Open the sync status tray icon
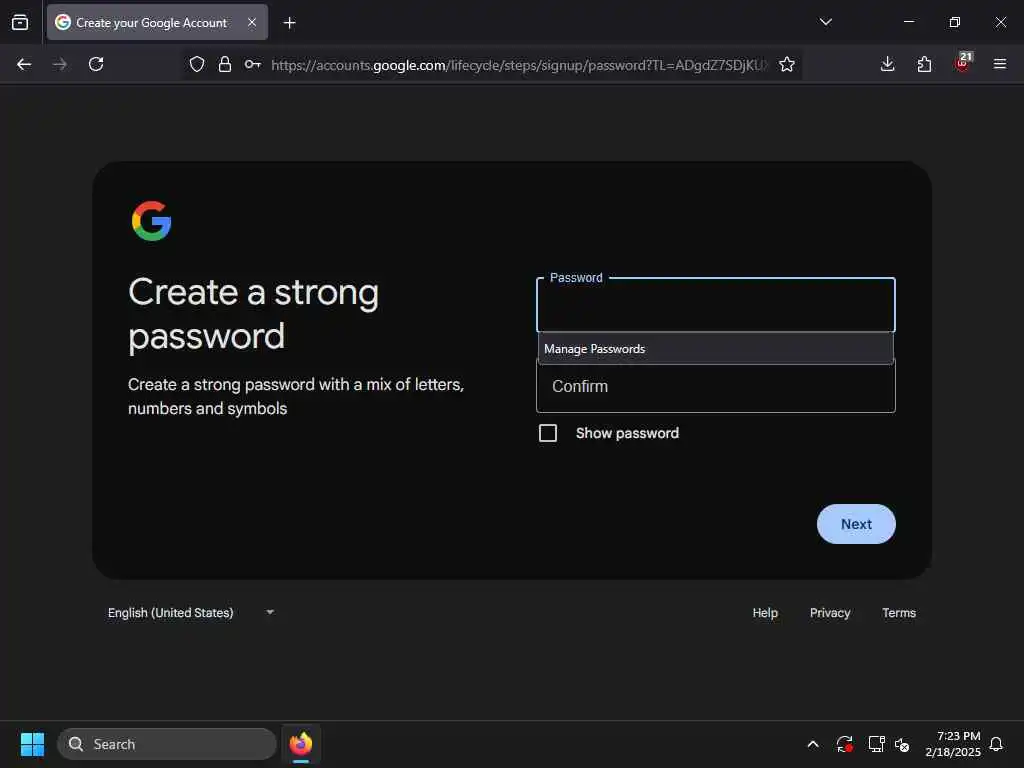The image size is (1024, 768). coord(844,744)
